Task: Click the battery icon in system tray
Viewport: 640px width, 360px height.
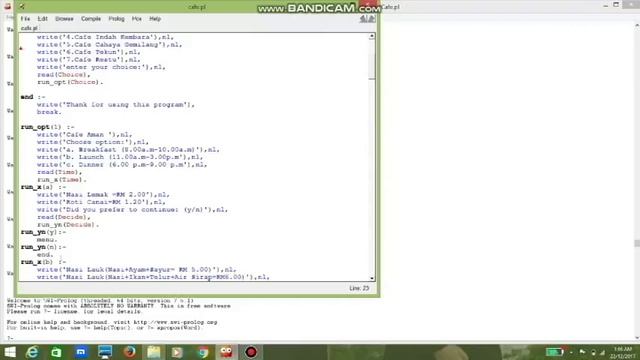Action: [554, 352]
